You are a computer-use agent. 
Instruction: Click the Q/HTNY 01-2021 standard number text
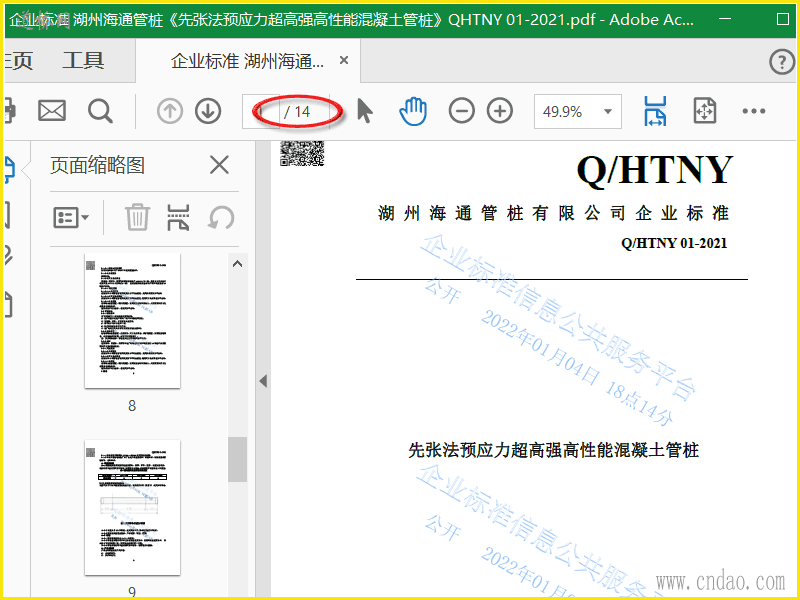pos(673,243)
